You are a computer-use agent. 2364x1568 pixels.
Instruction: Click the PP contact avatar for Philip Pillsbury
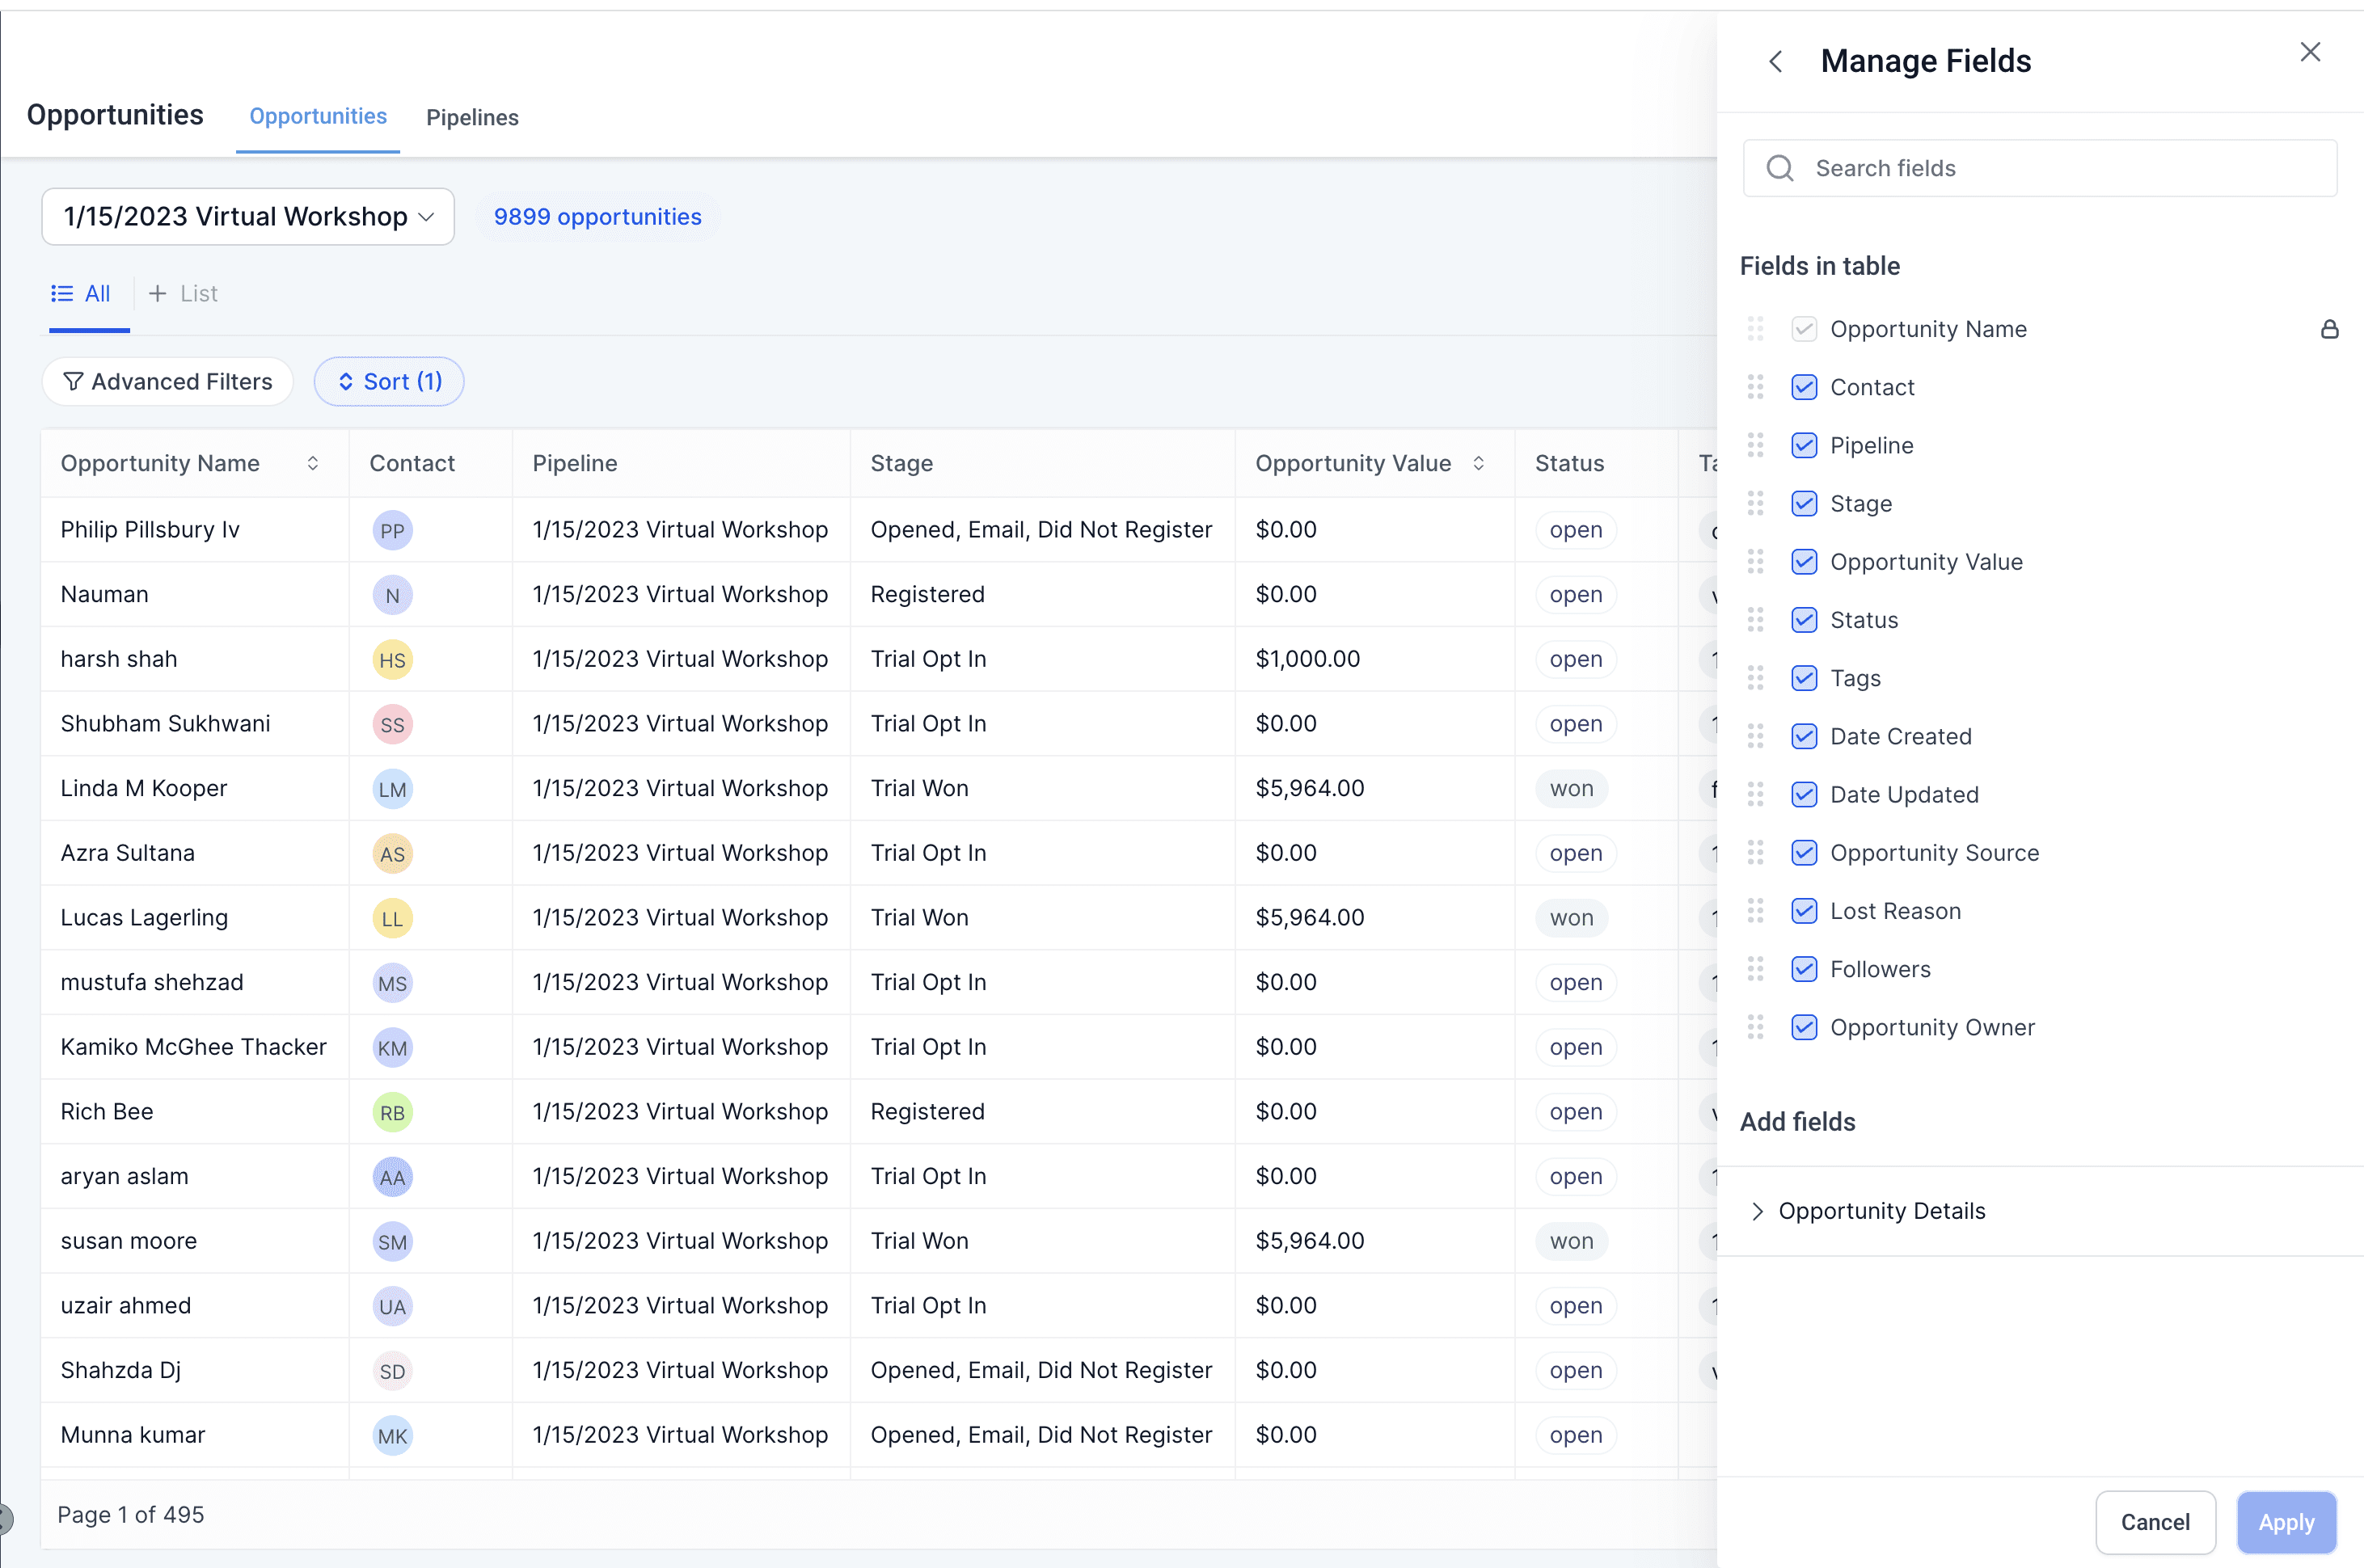(x=392, y=530)
